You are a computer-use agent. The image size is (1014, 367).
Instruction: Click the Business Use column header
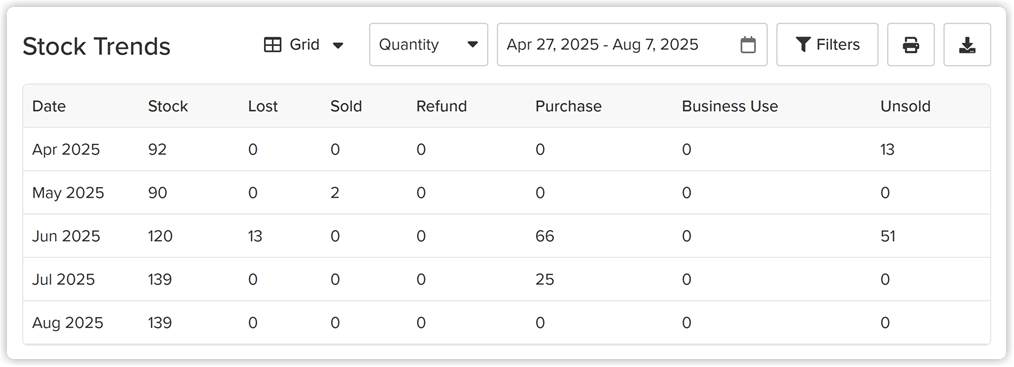729,106
